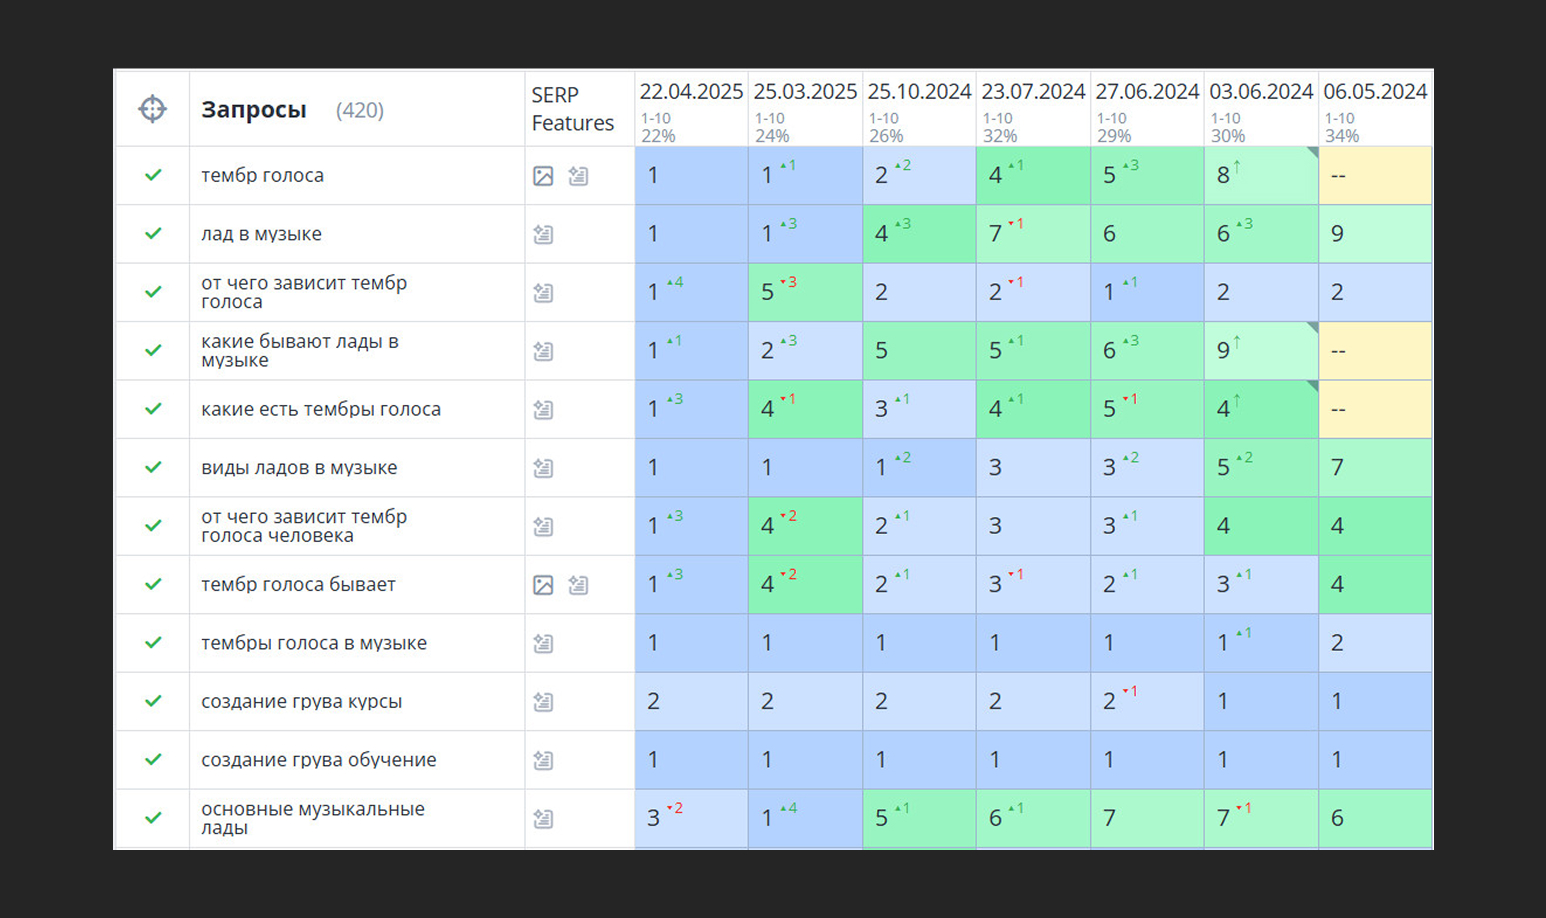Click SERP snippet icon for лад в музыке

point(543,234)
